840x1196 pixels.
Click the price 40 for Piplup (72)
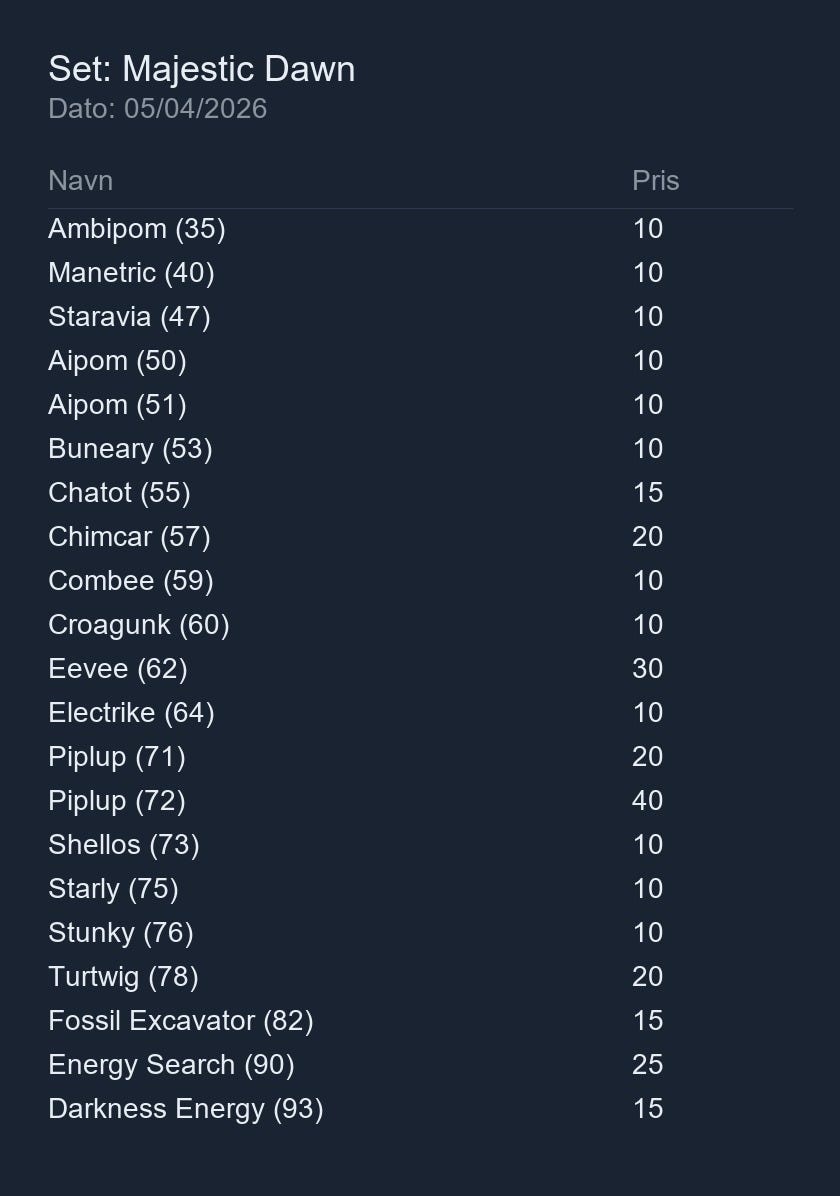[x=647, y=801]
